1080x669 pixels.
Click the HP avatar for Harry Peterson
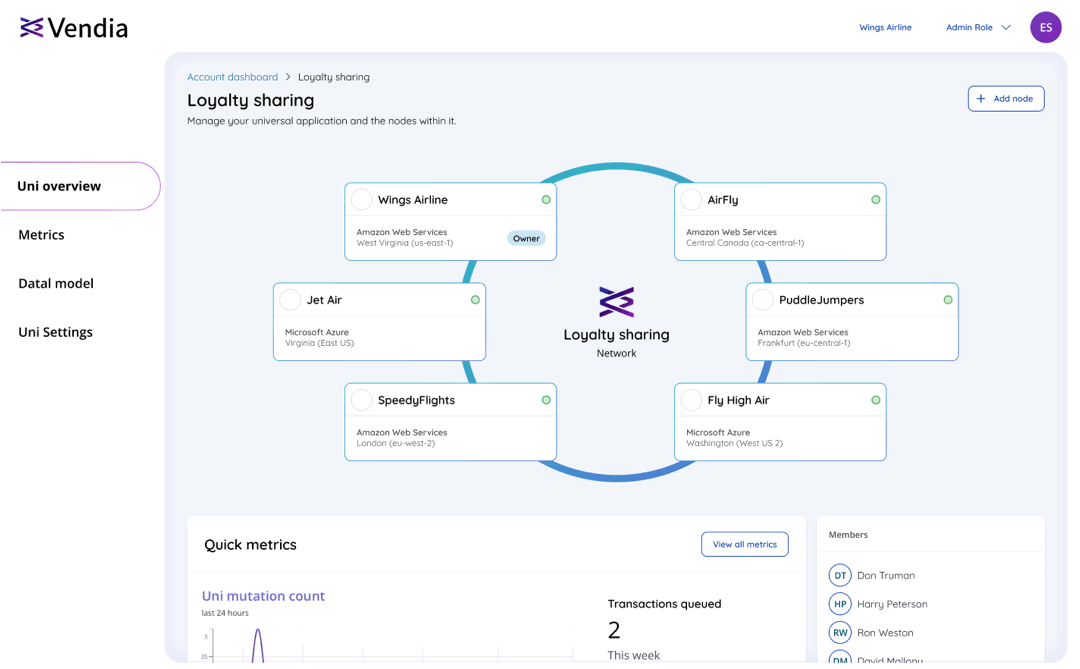(840, 604)
